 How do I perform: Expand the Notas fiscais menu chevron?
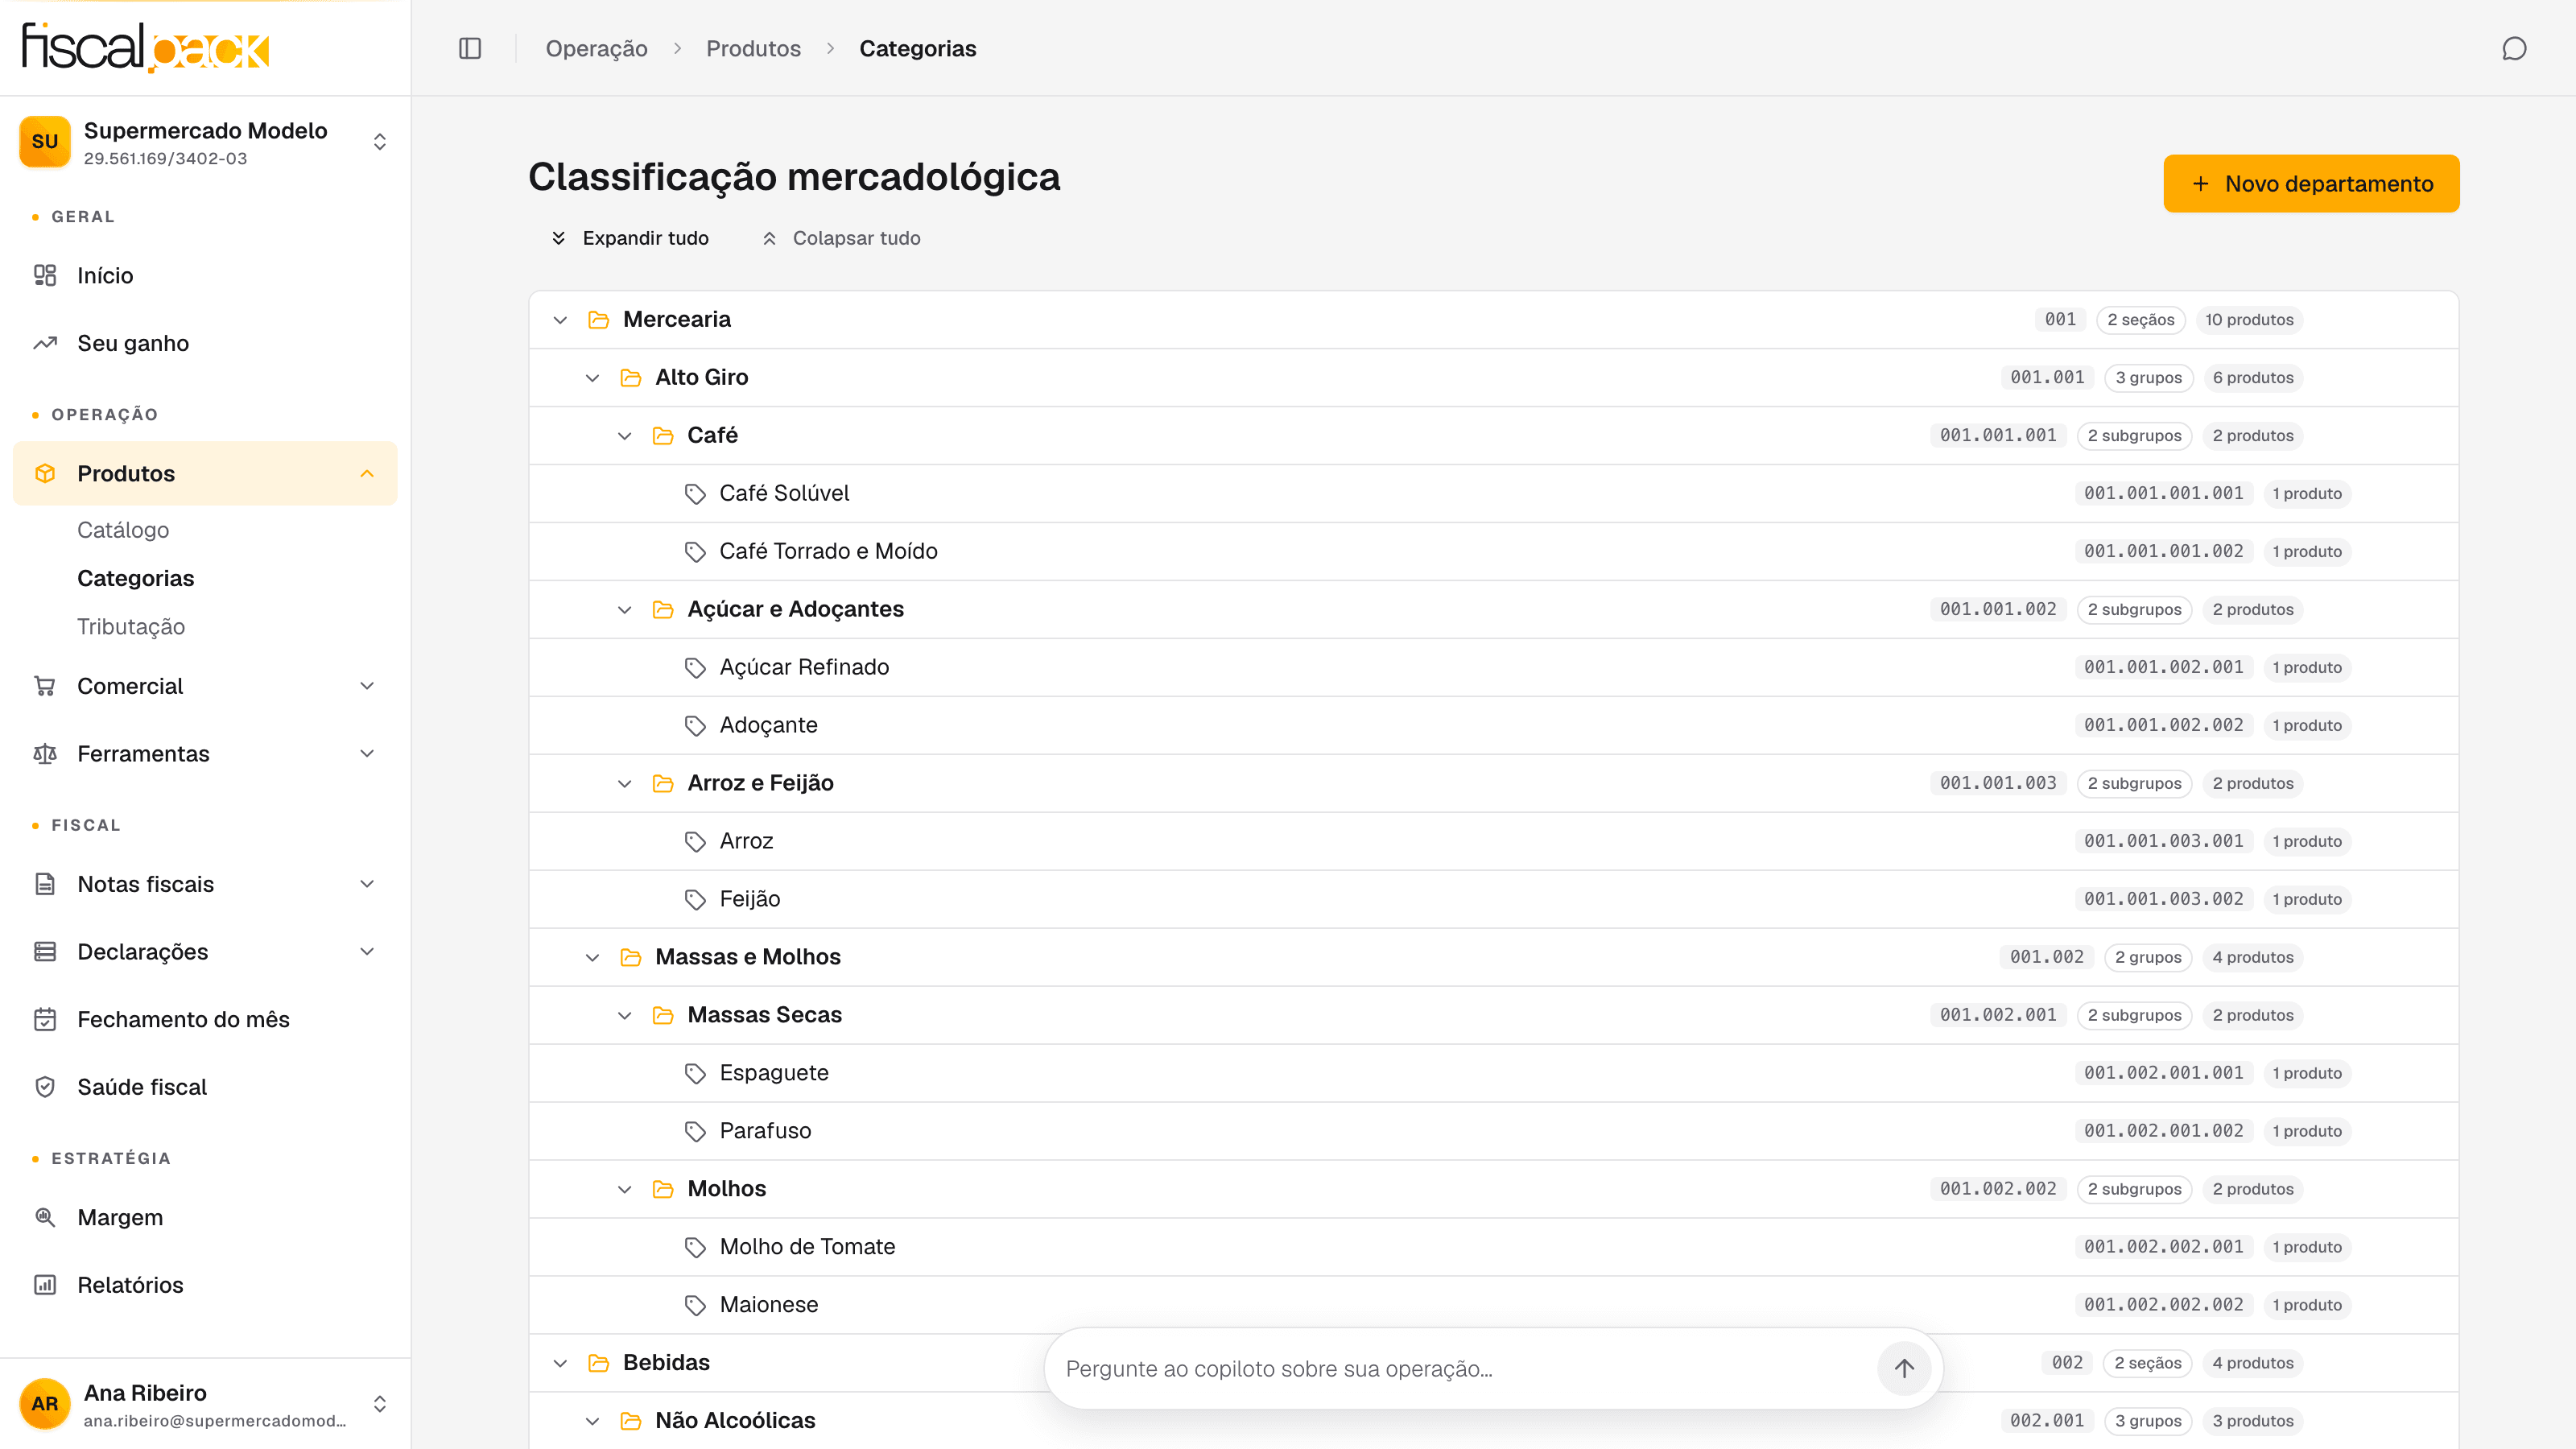tap(367, 884)
